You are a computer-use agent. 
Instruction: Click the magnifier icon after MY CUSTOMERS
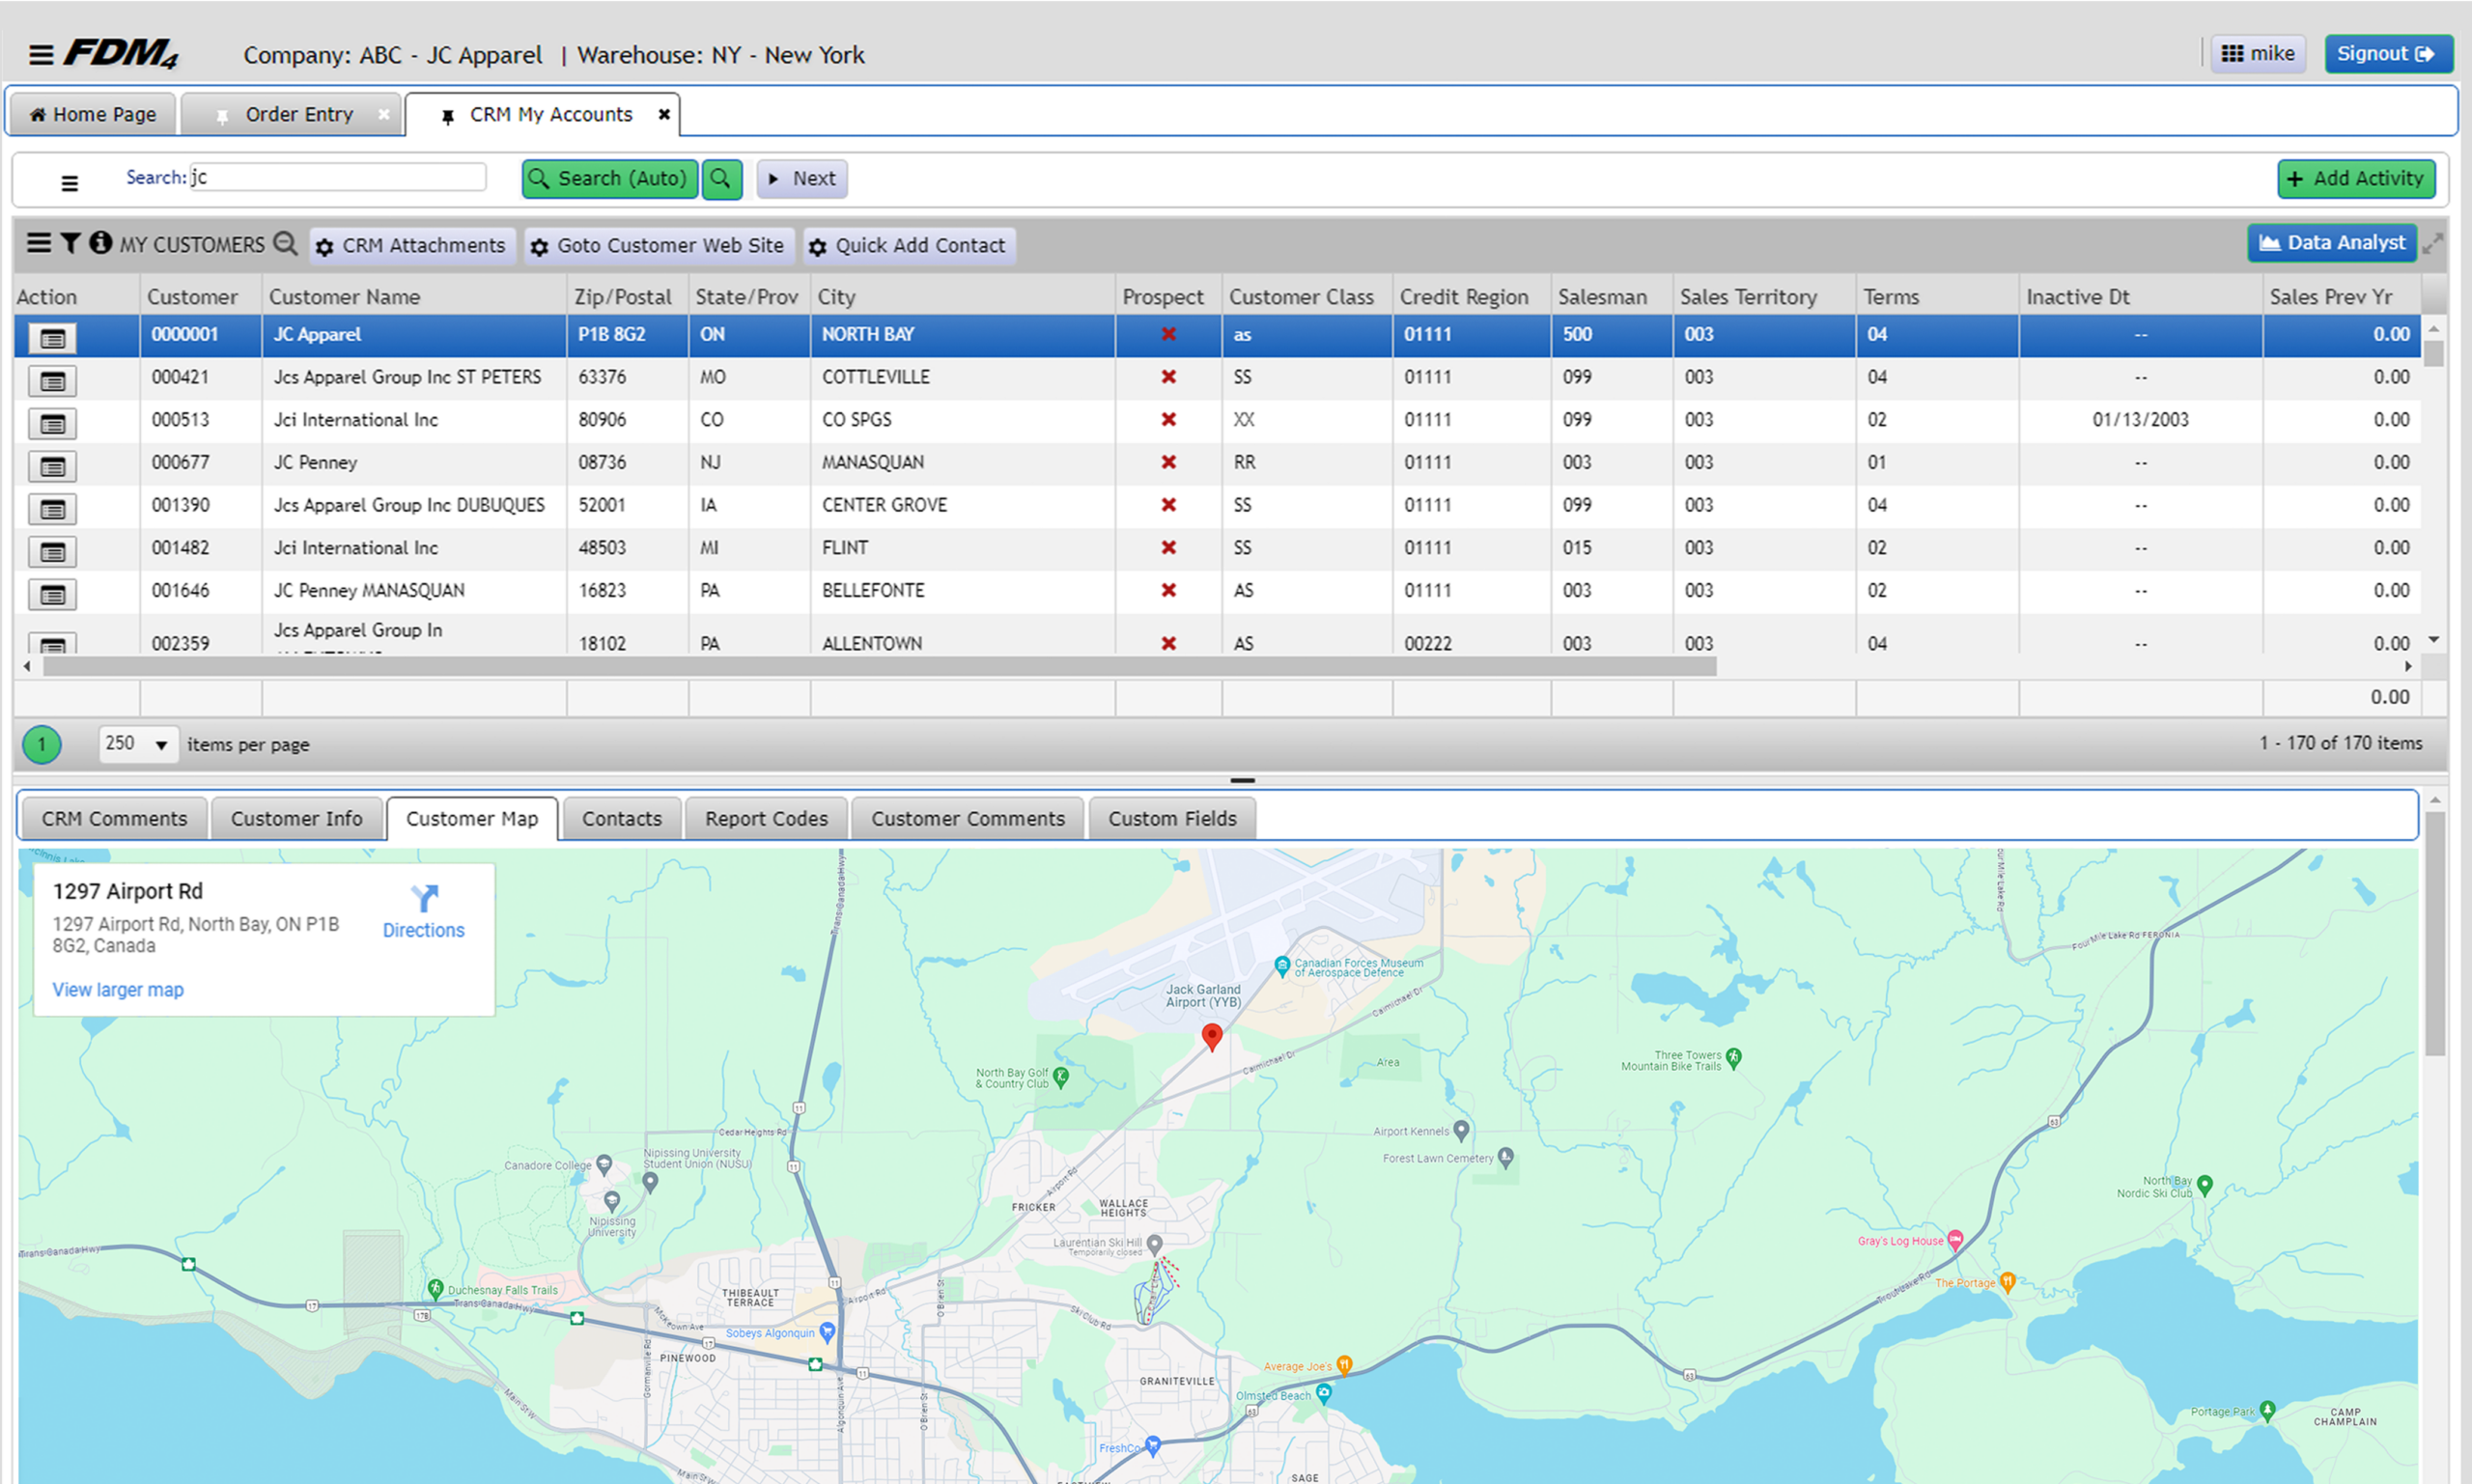(286, 243)
